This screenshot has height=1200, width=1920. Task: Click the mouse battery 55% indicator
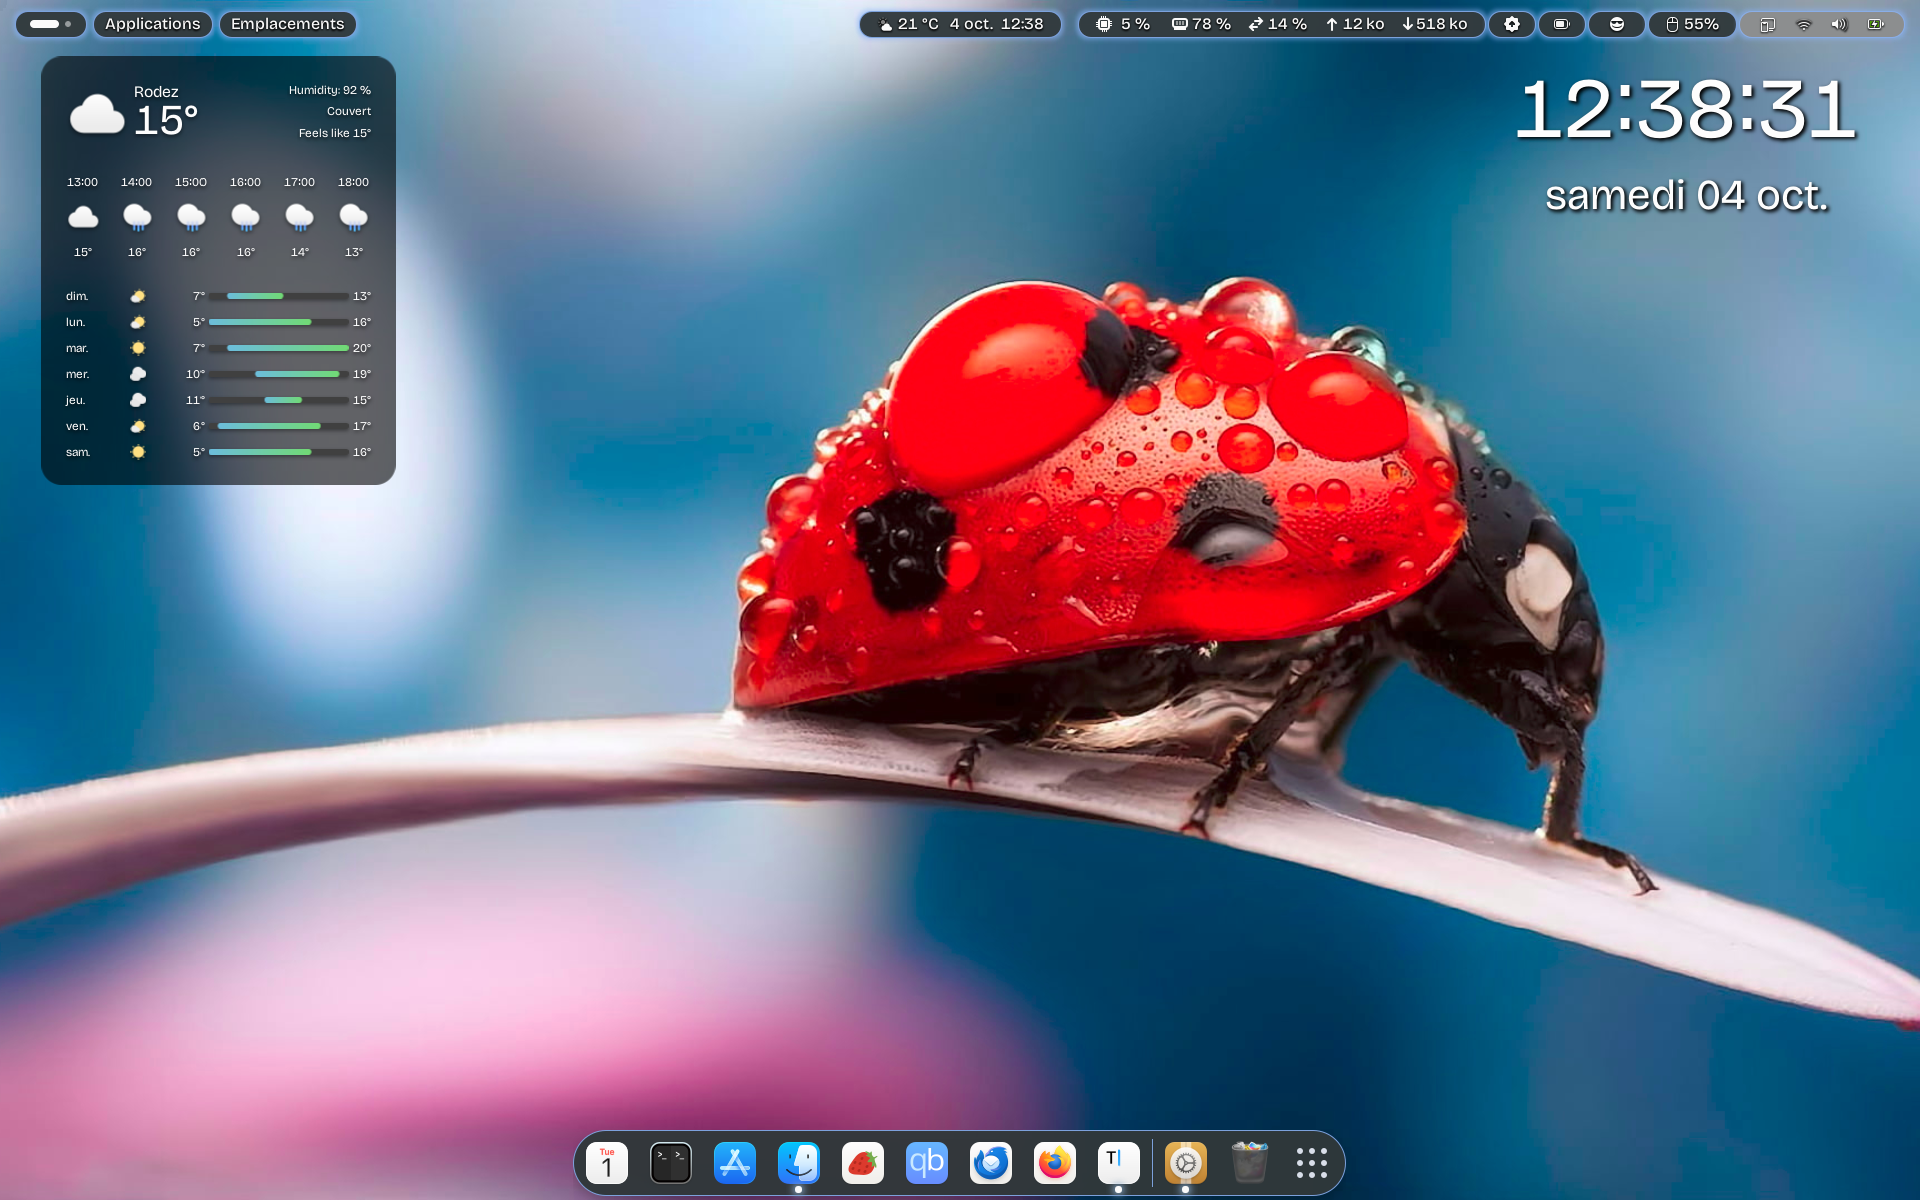click(1692, 24)
